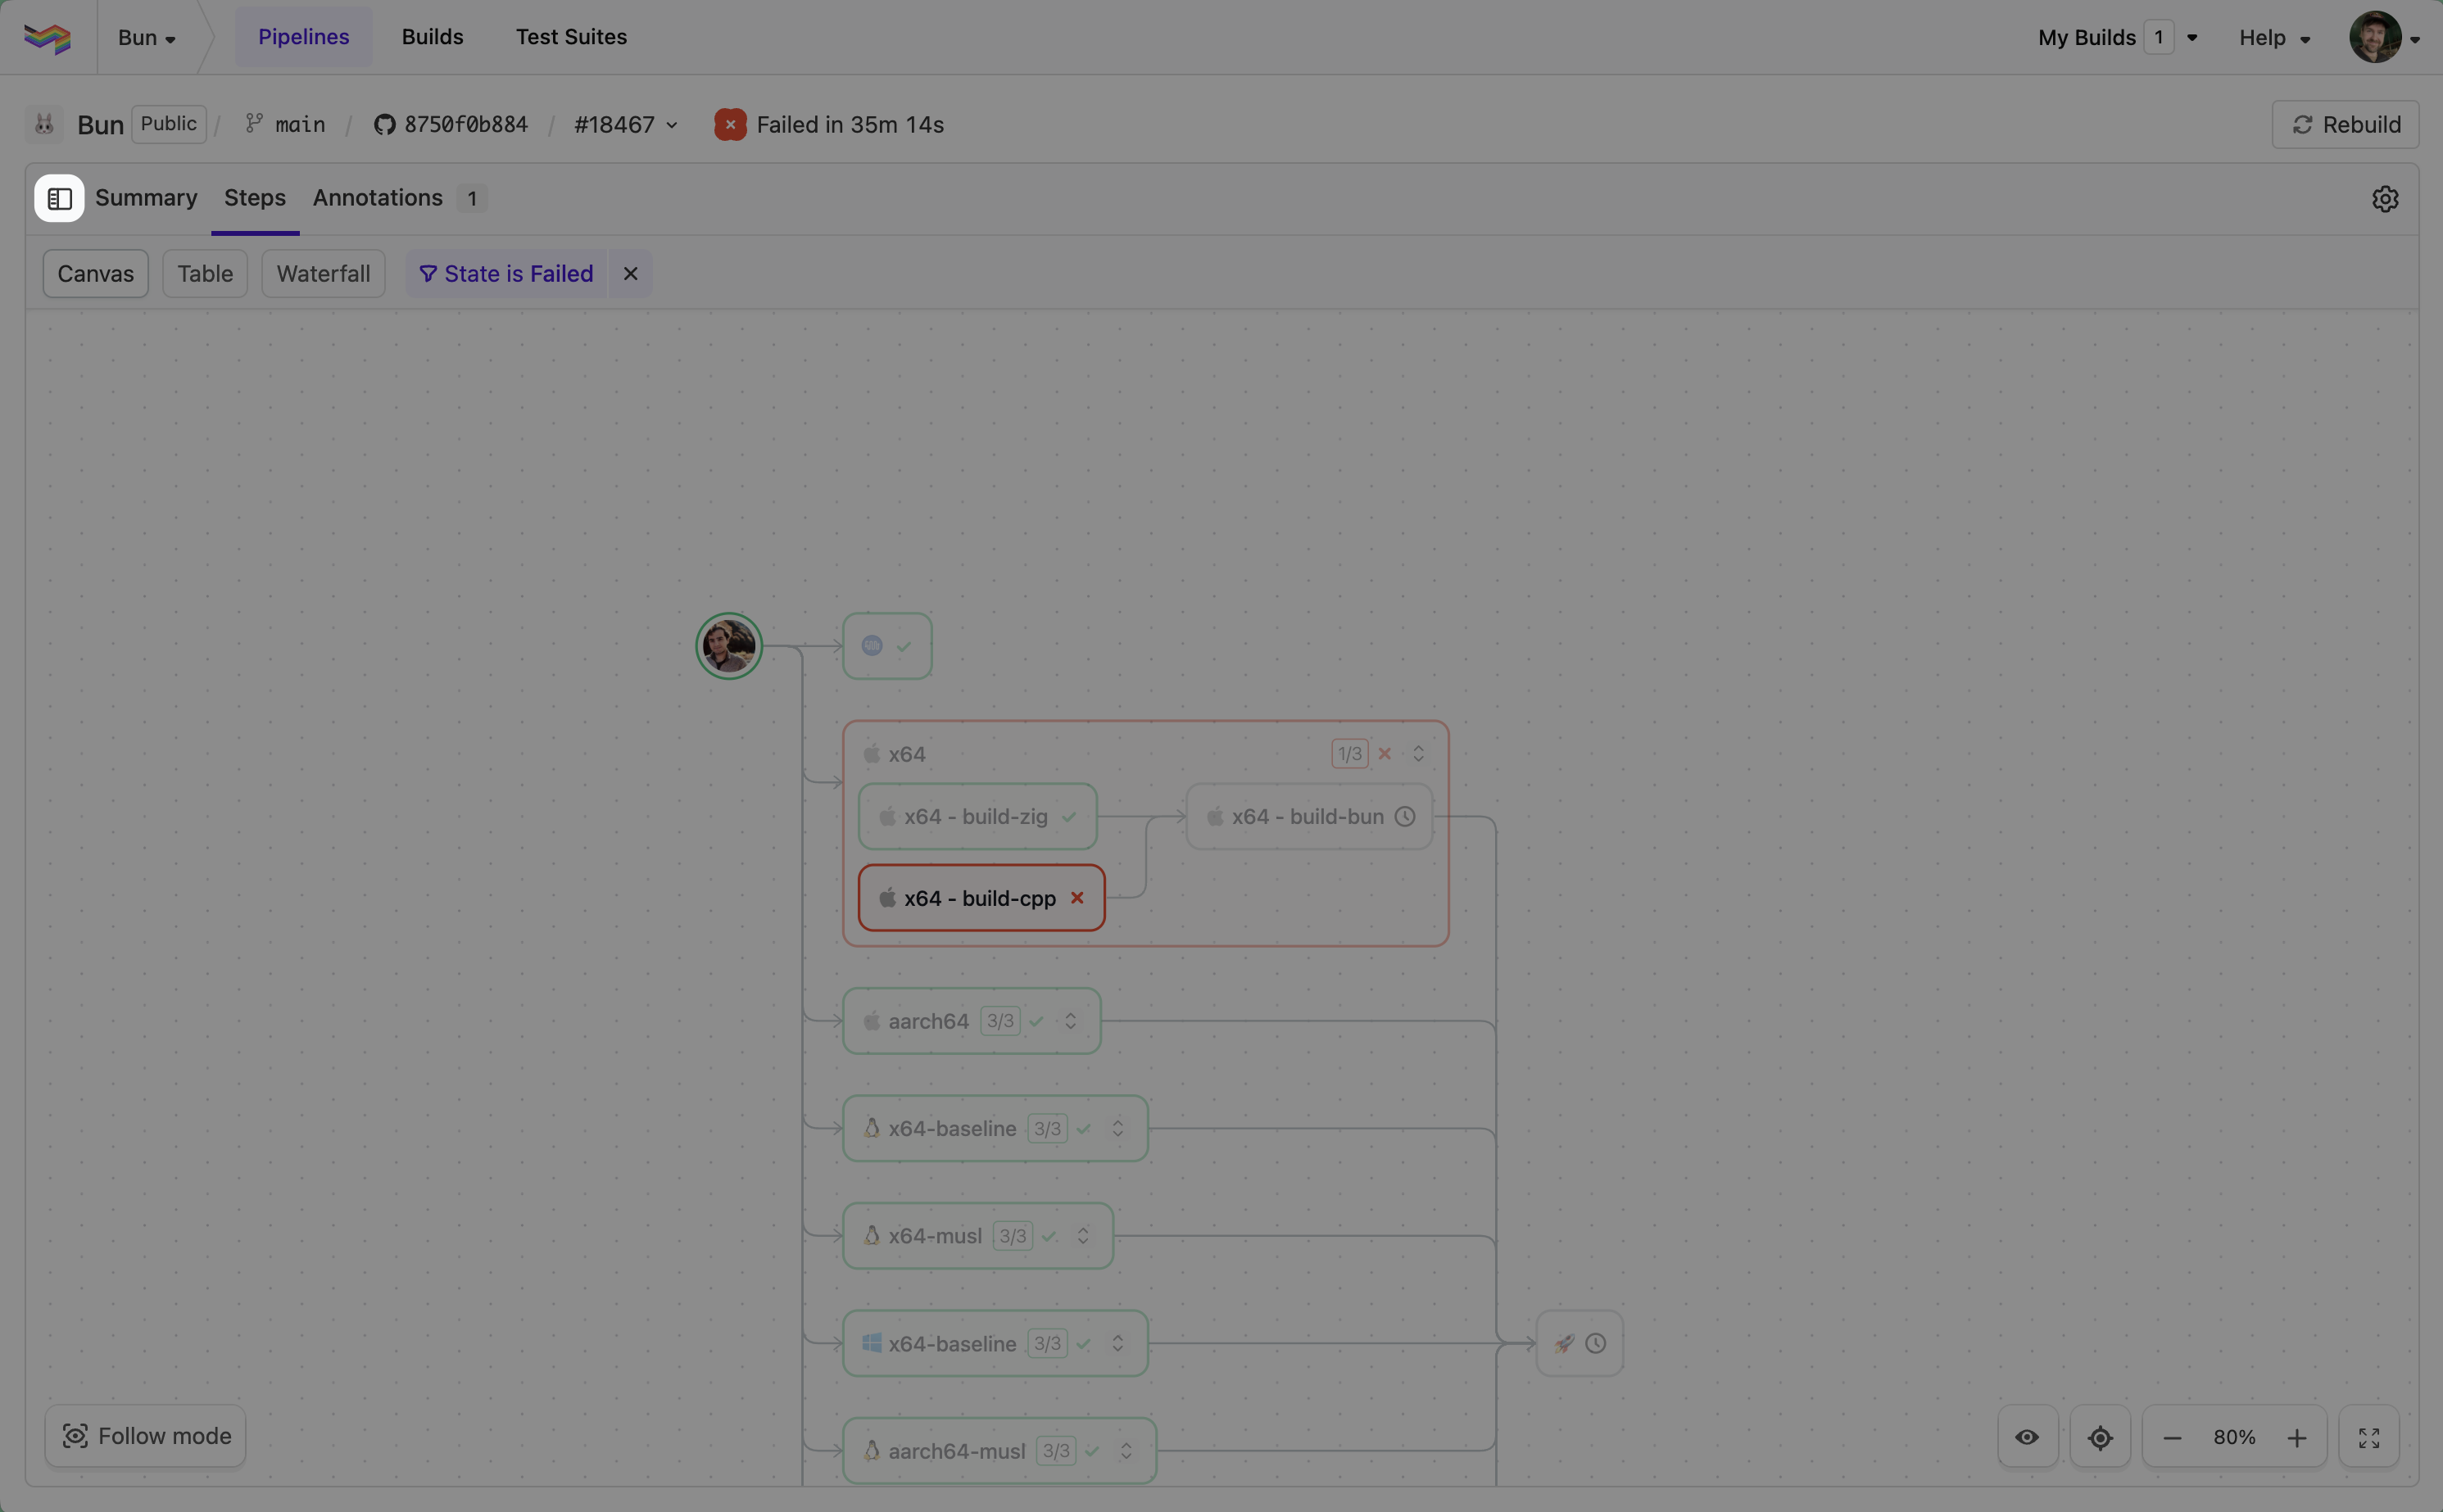The height and width of the screenshot is (1512, 2443).
Task: Zoom out with the minus icon
Action: [2171, 1437]
